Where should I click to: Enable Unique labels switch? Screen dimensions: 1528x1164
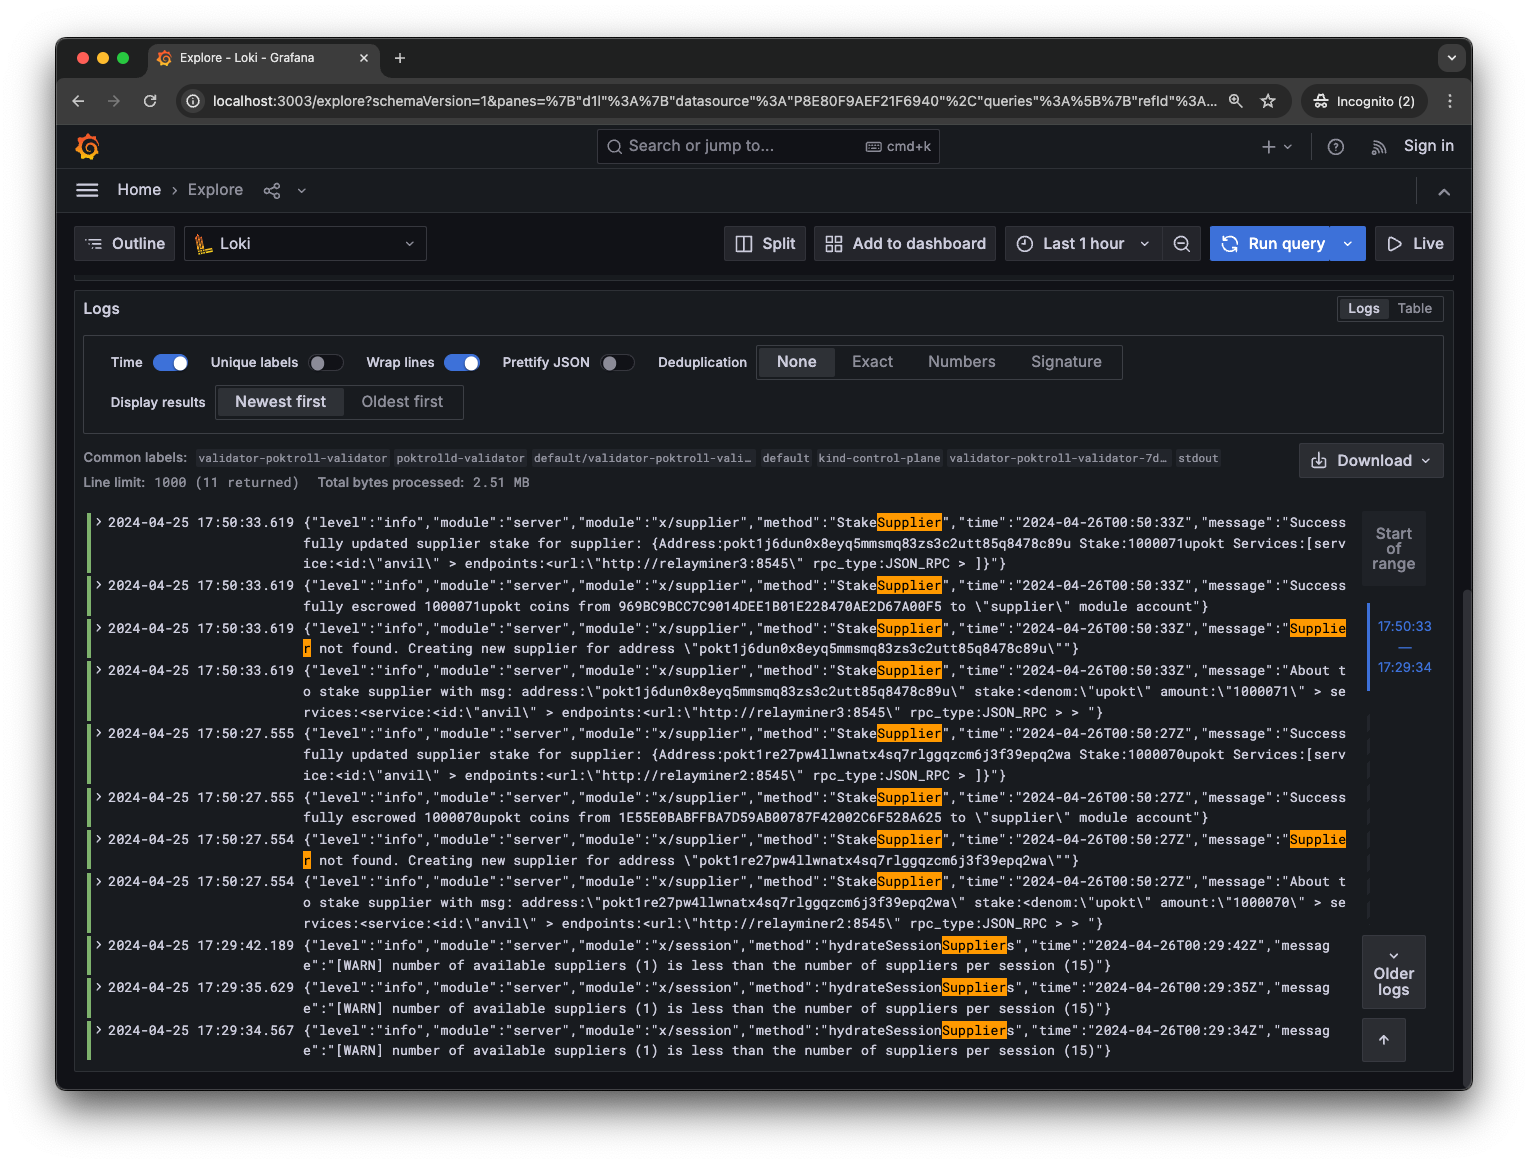coord(326,363)
